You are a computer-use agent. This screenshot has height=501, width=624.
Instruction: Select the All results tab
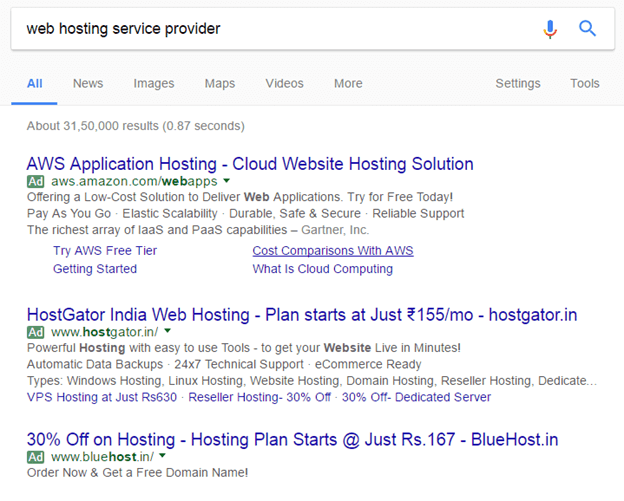click(x=35, y=84)
